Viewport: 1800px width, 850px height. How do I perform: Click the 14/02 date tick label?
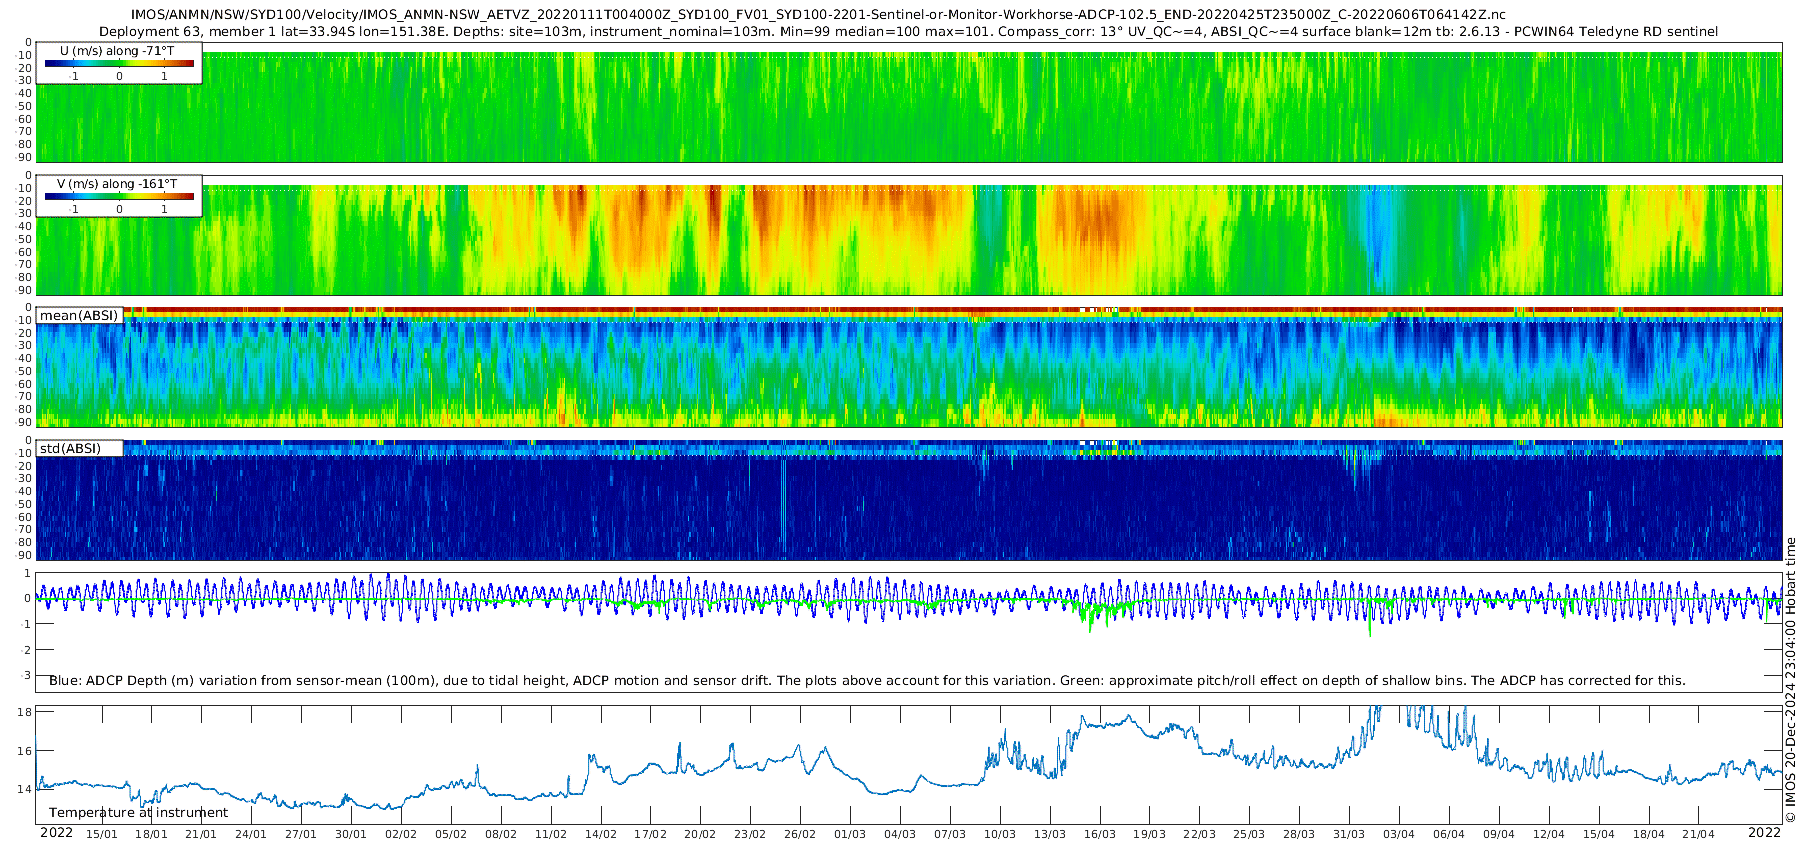600,834
